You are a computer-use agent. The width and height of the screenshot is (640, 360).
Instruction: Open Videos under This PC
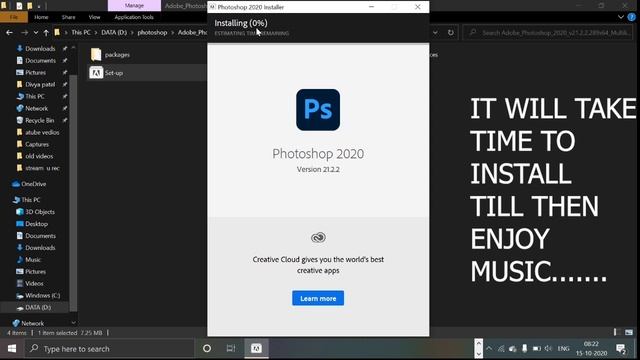click(34, 283)
